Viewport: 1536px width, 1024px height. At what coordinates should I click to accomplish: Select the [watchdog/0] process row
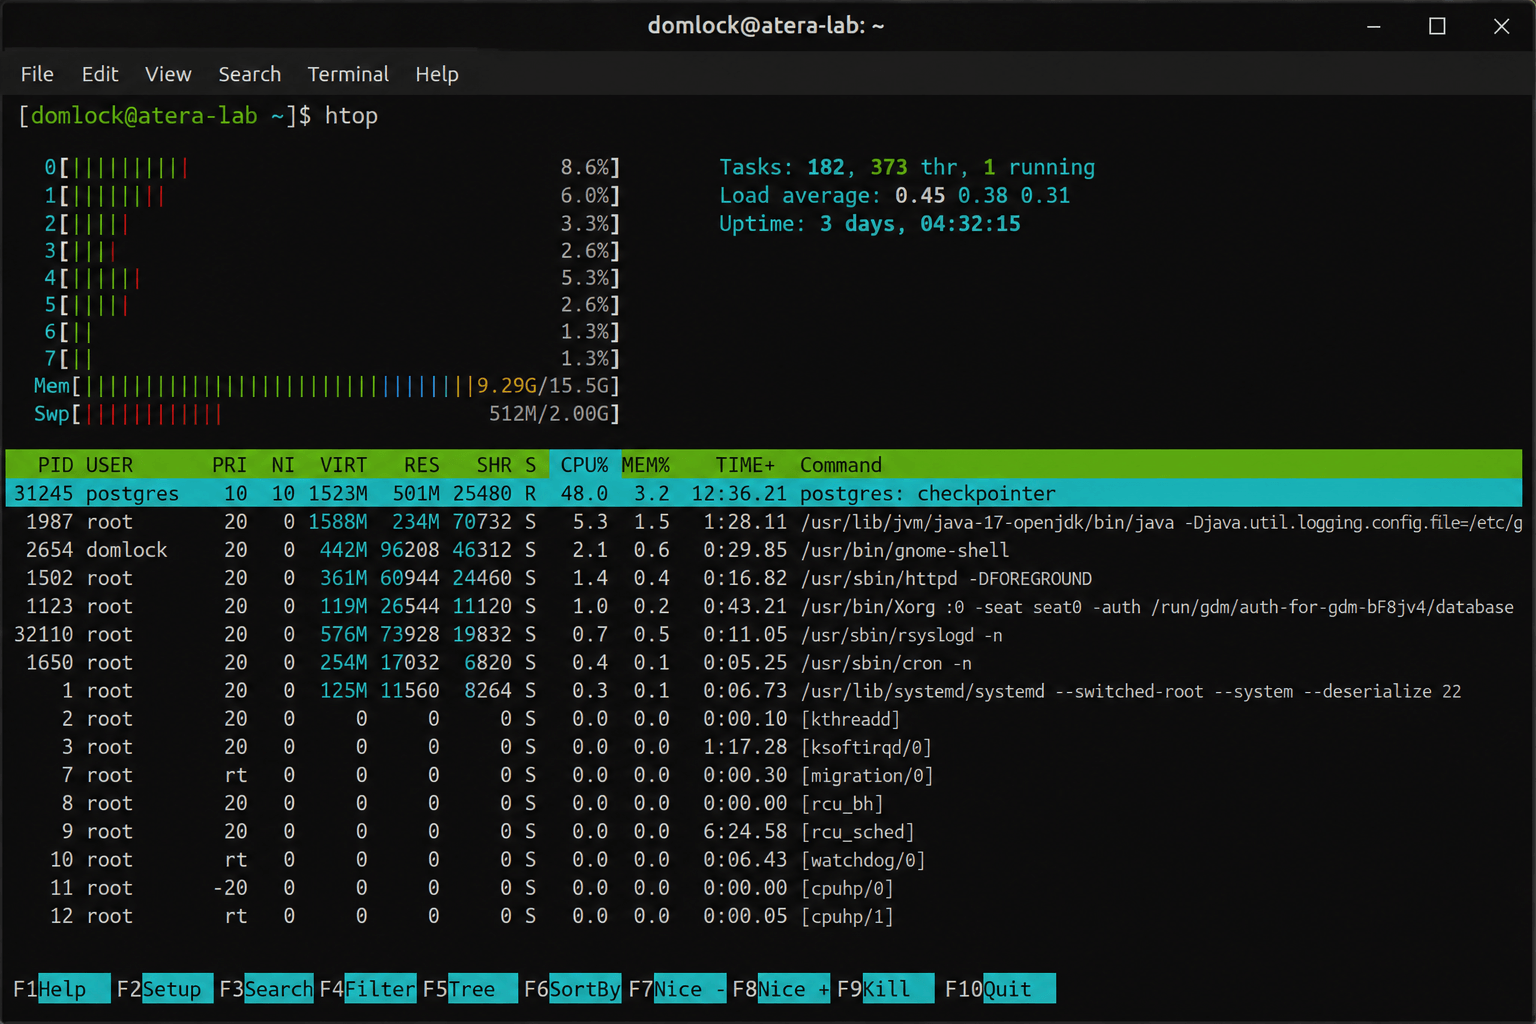[764, 860]
